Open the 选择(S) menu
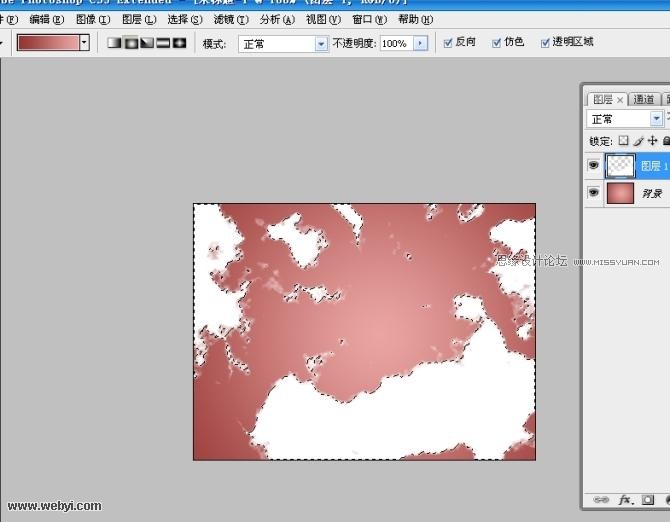The height and width of the screenshot is (522, 670). tap(185, 20)
